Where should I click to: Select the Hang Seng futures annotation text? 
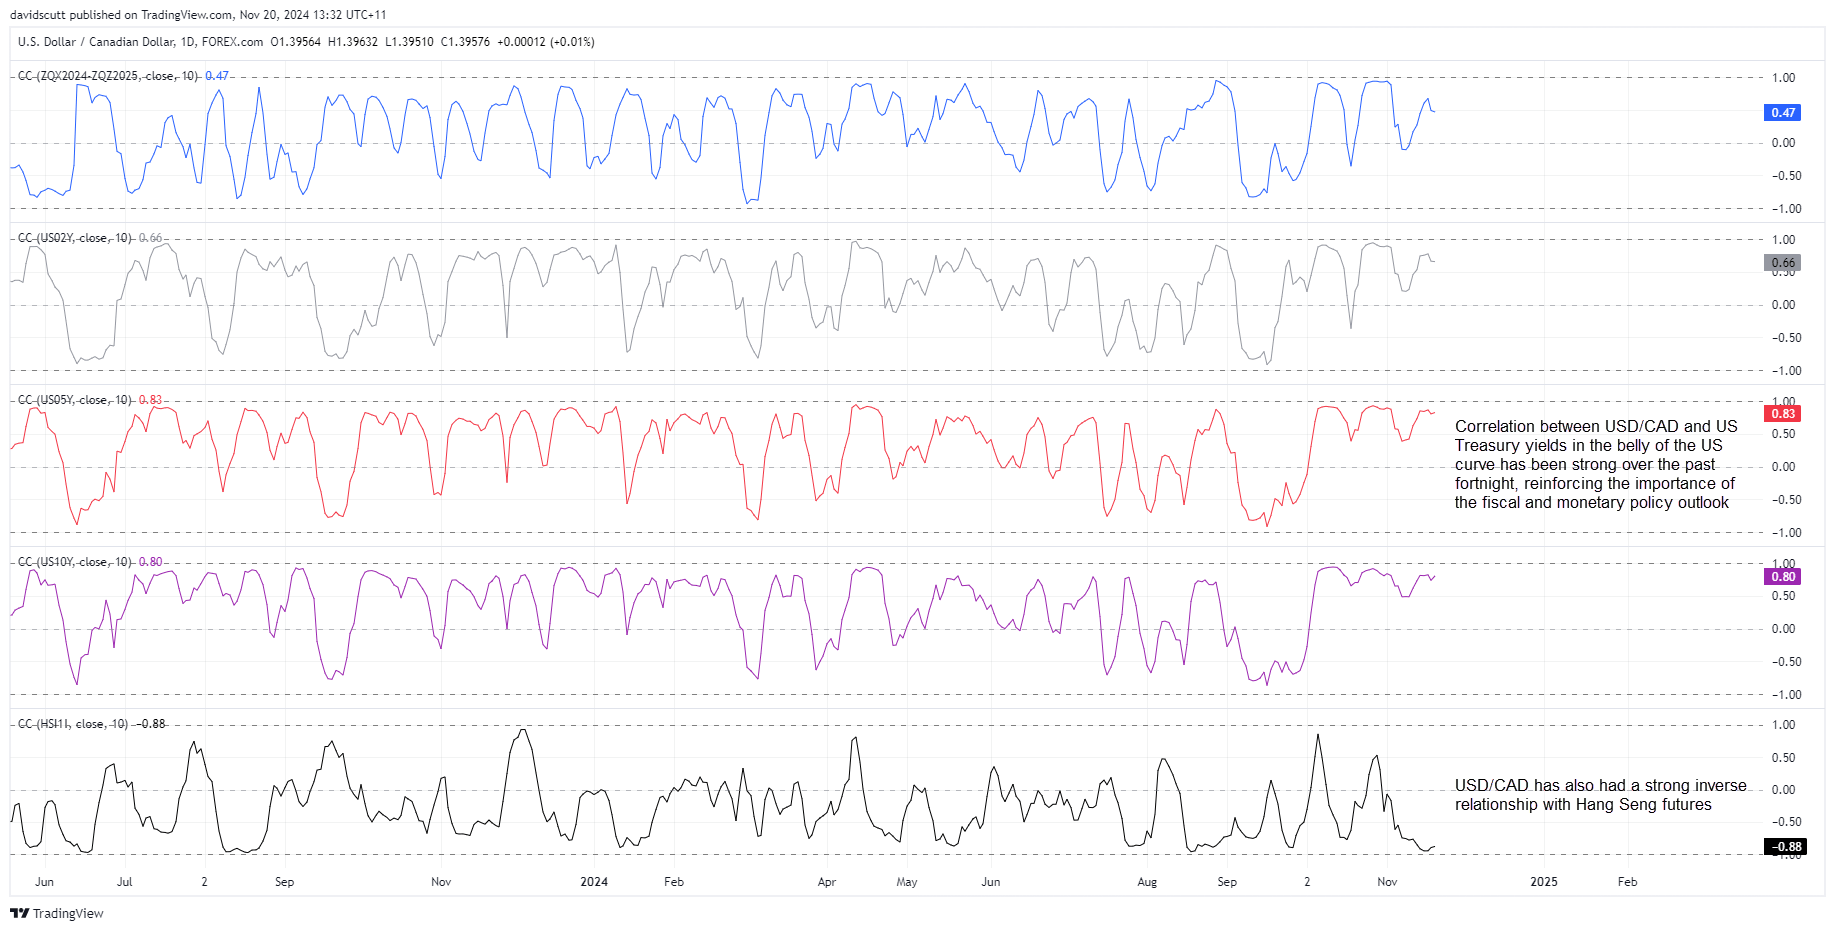pyautogui.click(x=1600, y=795)
